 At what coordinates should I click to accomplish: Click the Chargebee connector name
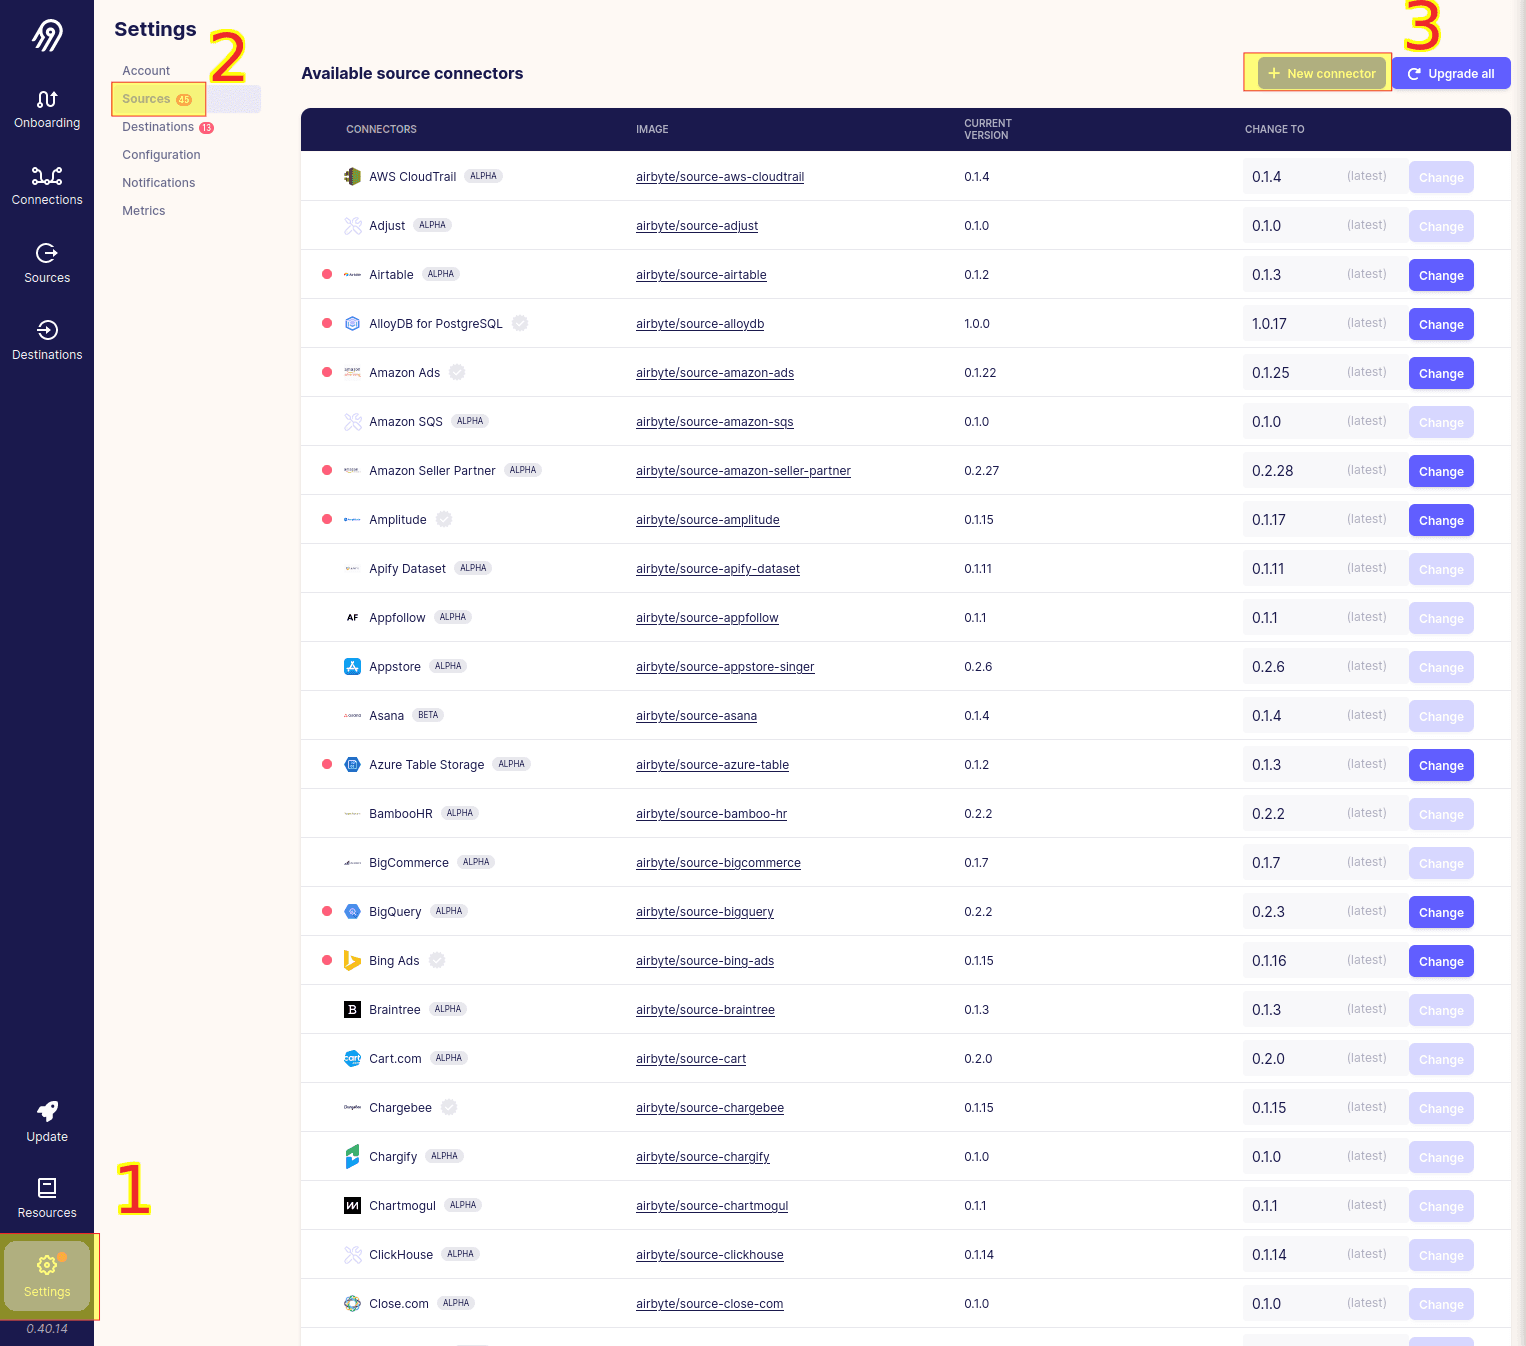400,1108
